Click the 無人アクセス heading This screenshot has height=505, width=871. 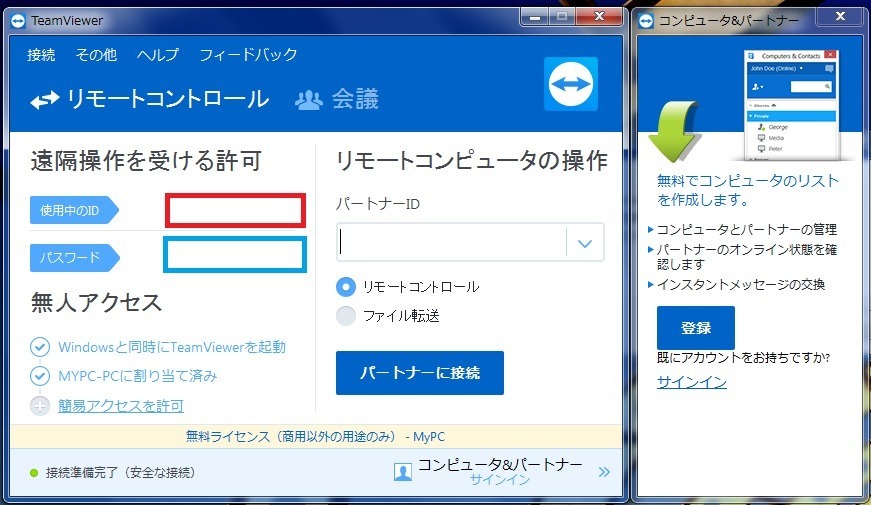coord(96,303)
